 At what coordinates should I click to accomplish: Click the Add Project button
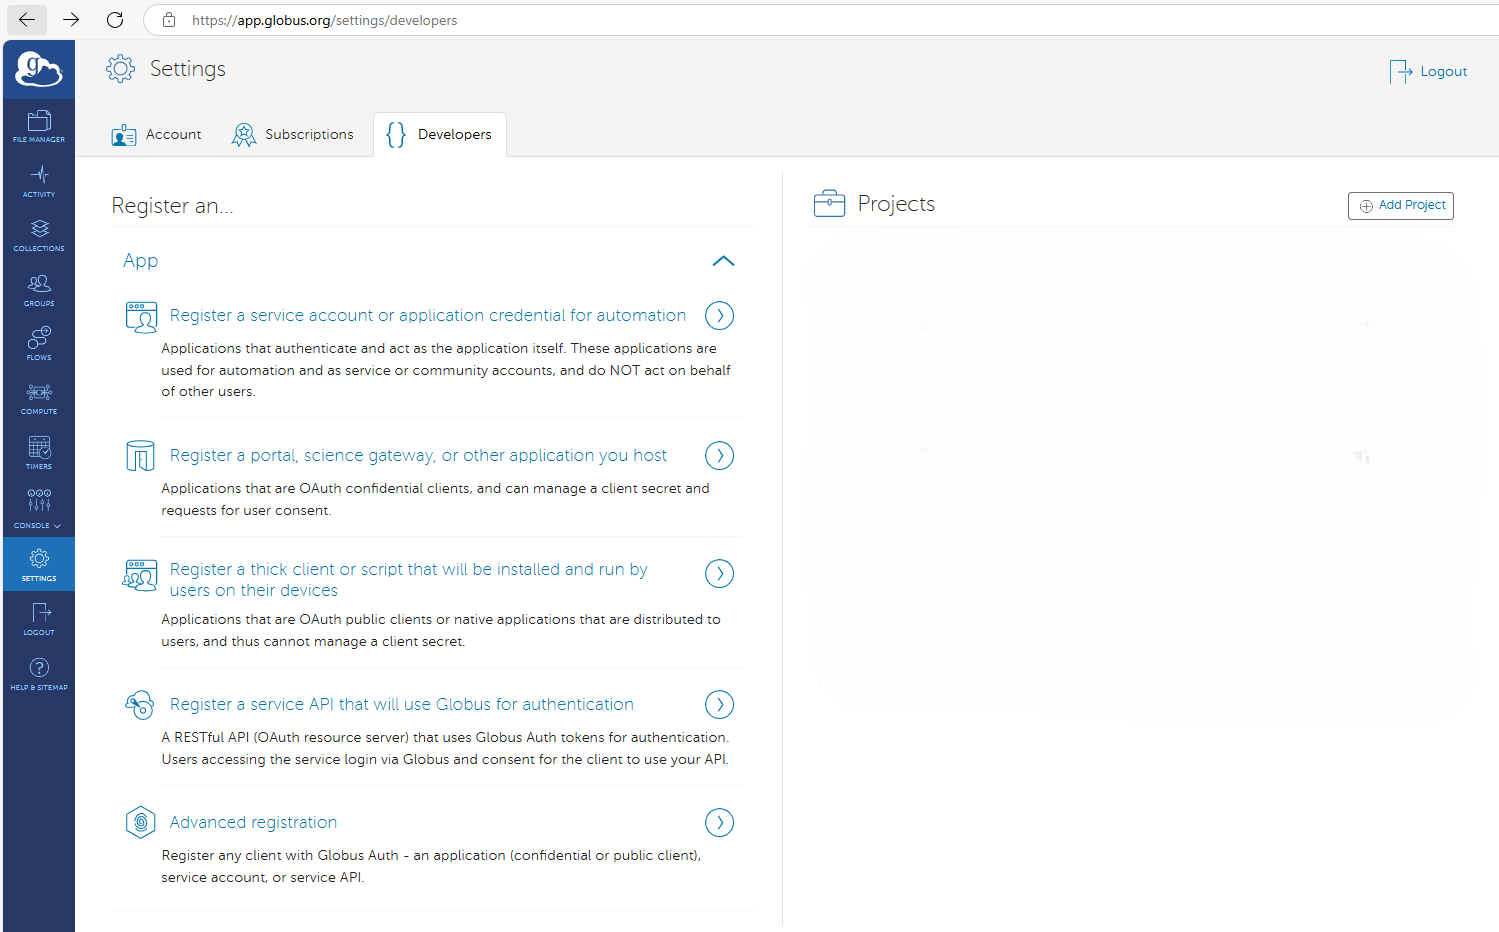1400,205
